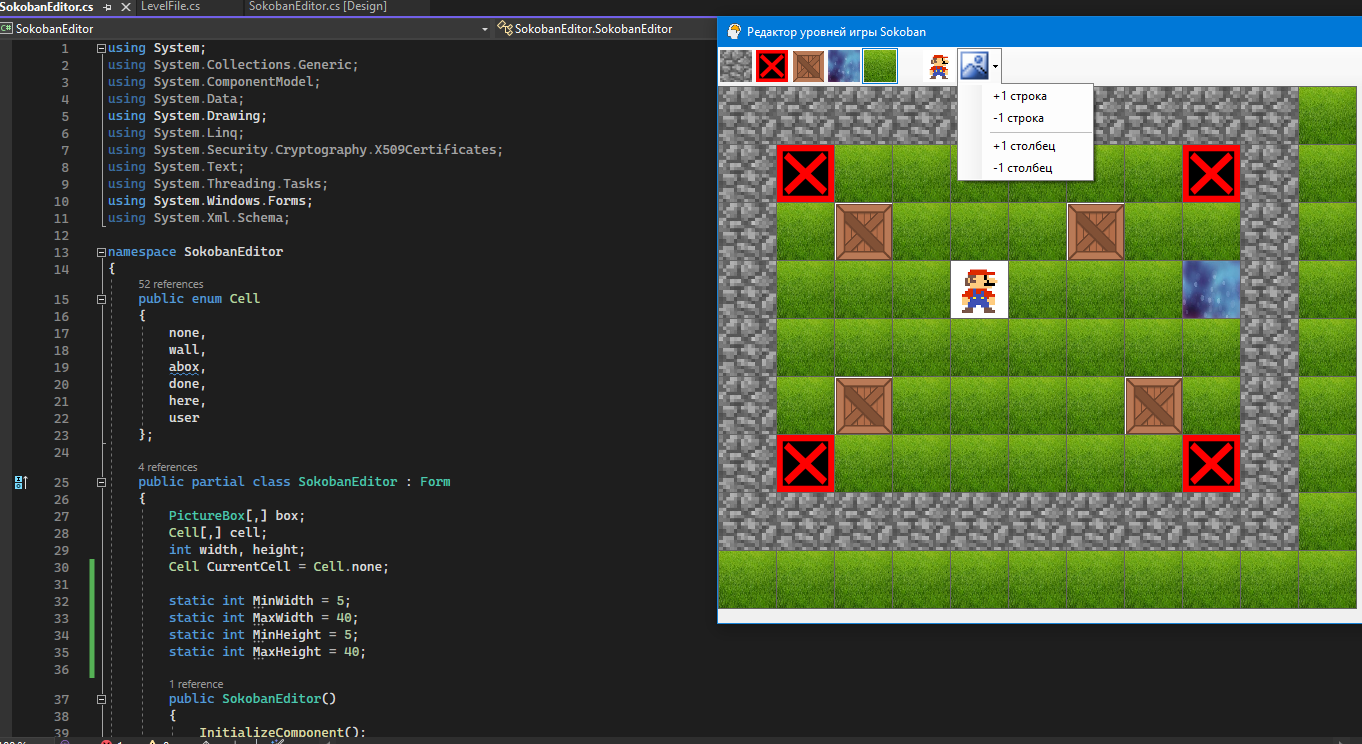Click the lower-right wooden crate on grid
Screen dimensions: 1362x744
[1153, 406]
